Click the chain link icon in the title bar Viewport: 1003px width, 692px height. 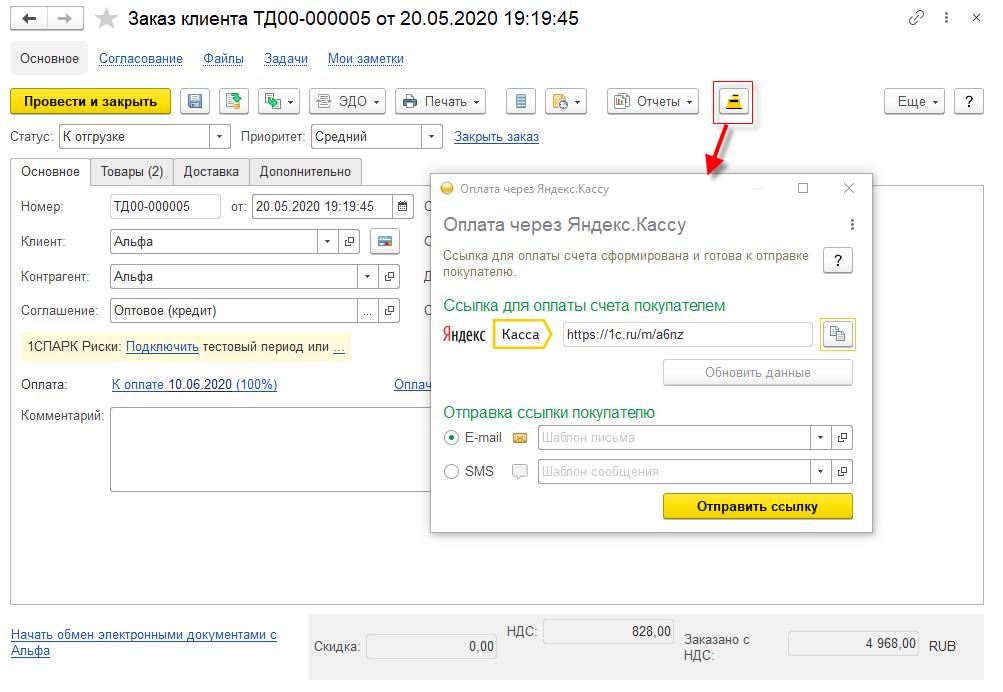pos(916,19)
